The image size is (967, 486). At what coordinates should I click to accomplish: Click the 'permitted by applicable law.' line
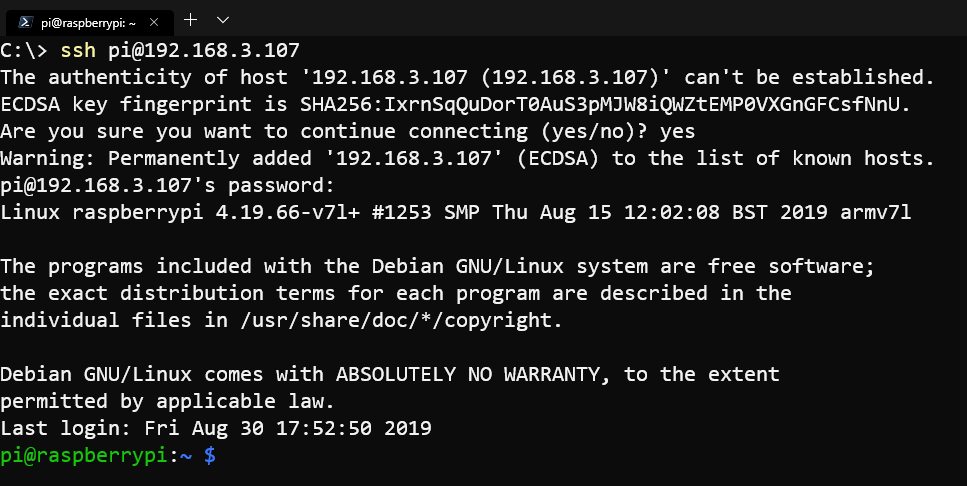click(x=167, y=402)
